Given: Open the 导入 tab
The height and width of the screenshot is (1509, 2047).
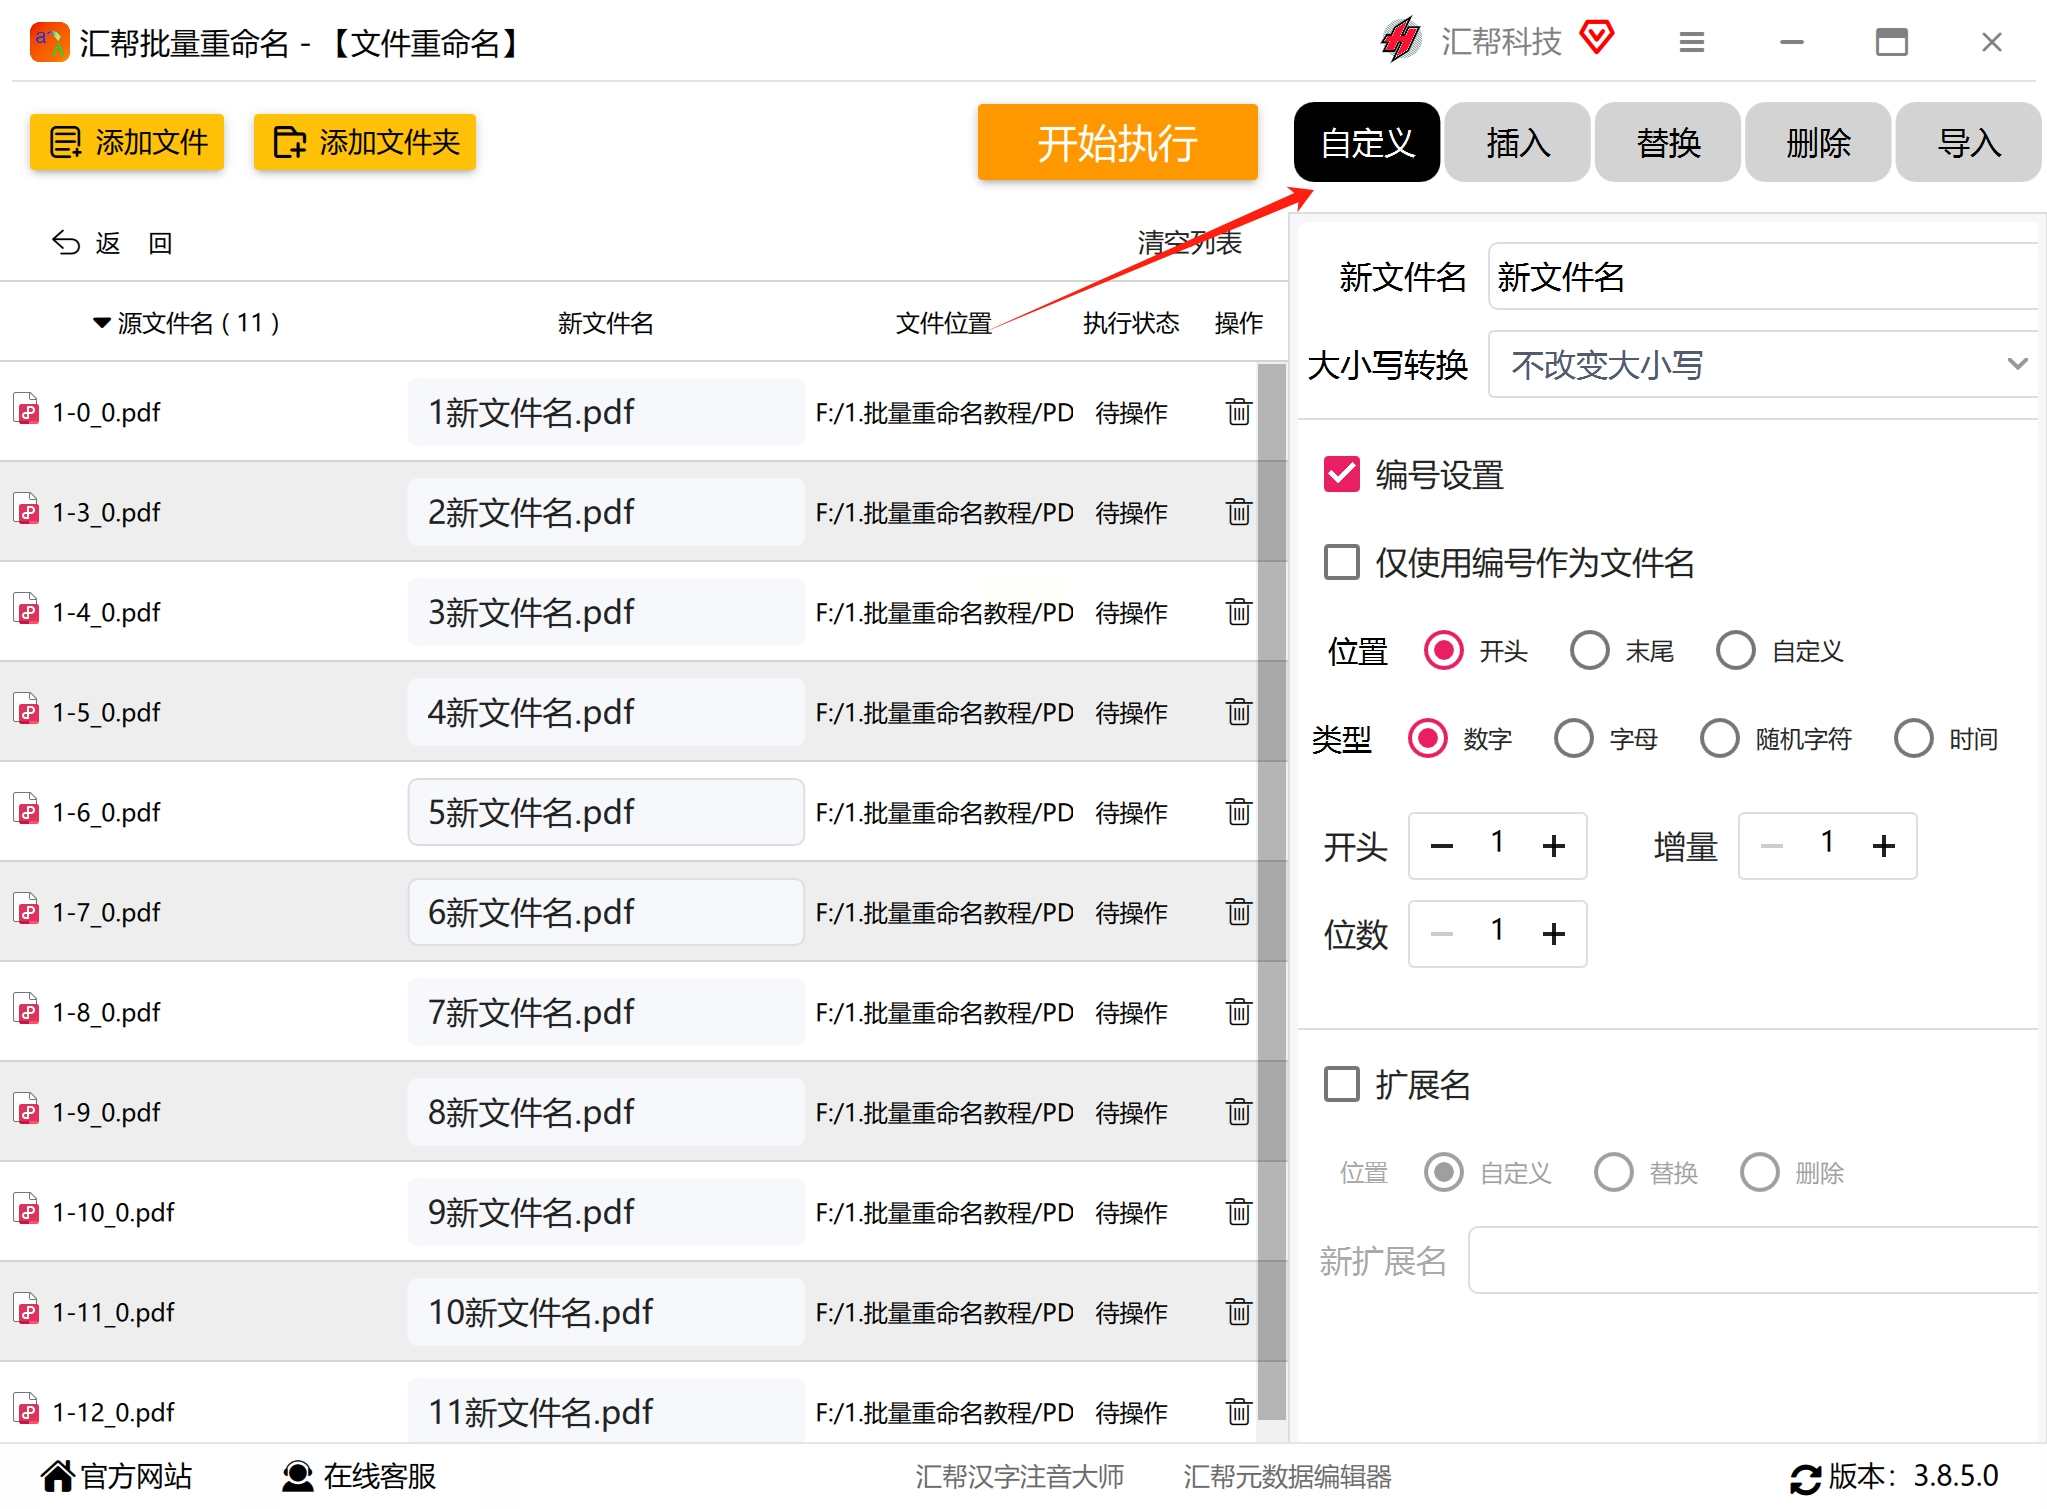Looking at the screenshot, I should click(x=1967, y=143).
